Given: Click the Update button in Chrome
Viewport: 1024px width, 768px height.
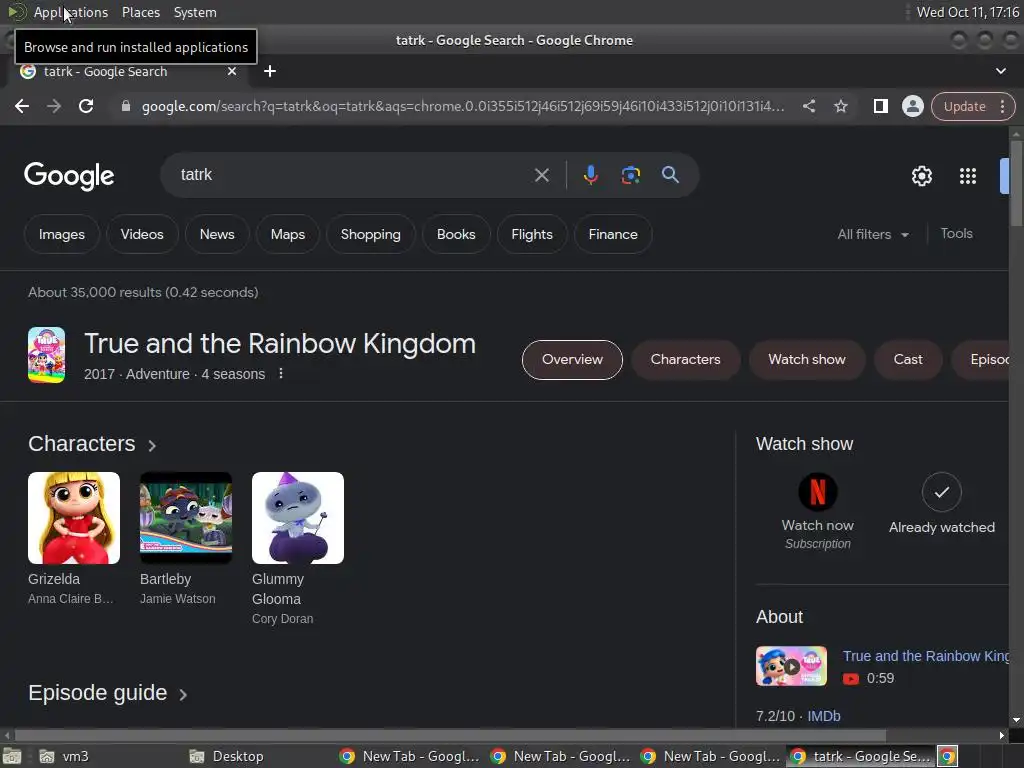Looking at the screenshot, I should pyautogui.click(x=964, y=106).
